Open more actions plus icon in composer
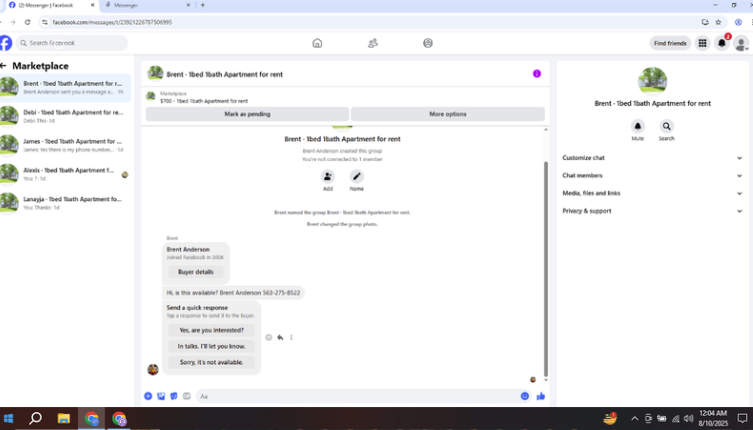The image size is (753, 430). click(148, 396)
